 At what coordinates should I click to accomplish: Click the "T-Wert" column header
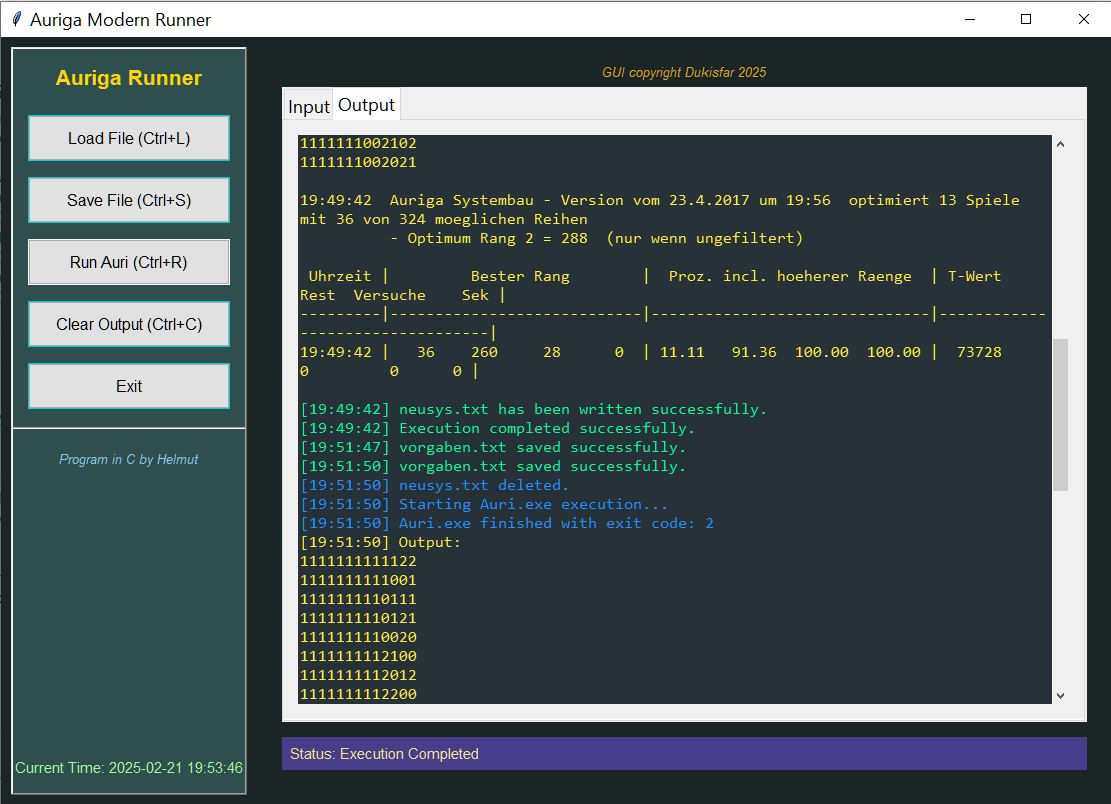click(974, 276)
